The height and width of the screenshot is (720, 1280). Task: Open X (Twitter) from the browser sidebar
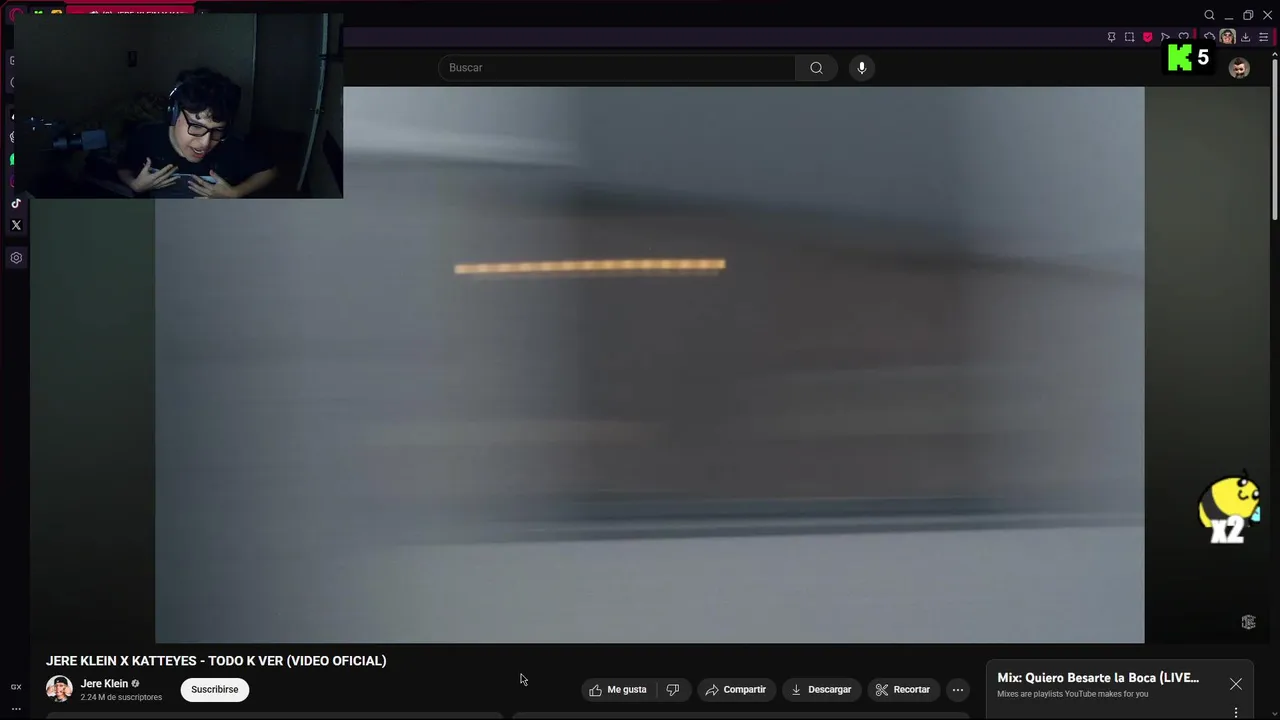pyautogui.click(x=16, y=225)
